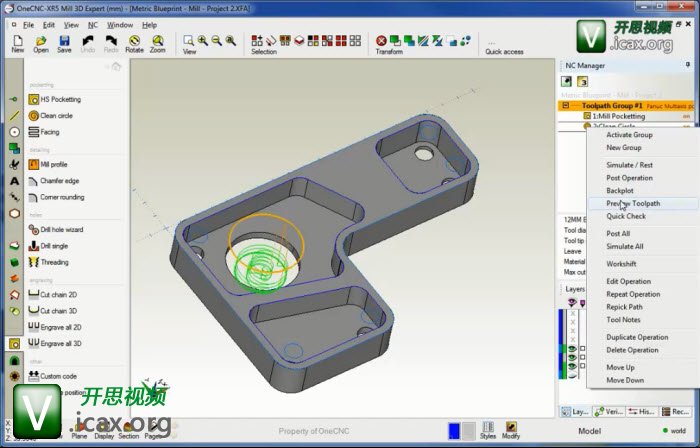Click the red delete circle in Transform group
The width and height of the screenshot is (700, 448).
[x=381, y=41]
